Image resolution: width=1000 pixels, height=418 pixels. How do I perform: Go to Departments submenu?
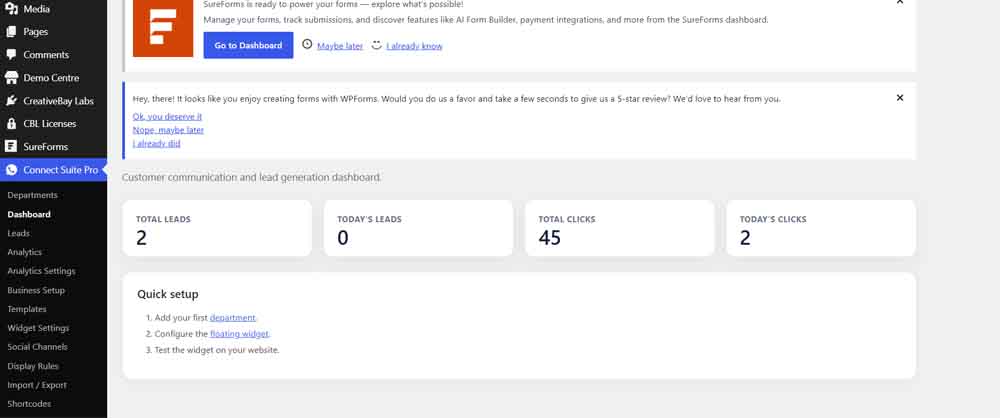coord(33,195)
